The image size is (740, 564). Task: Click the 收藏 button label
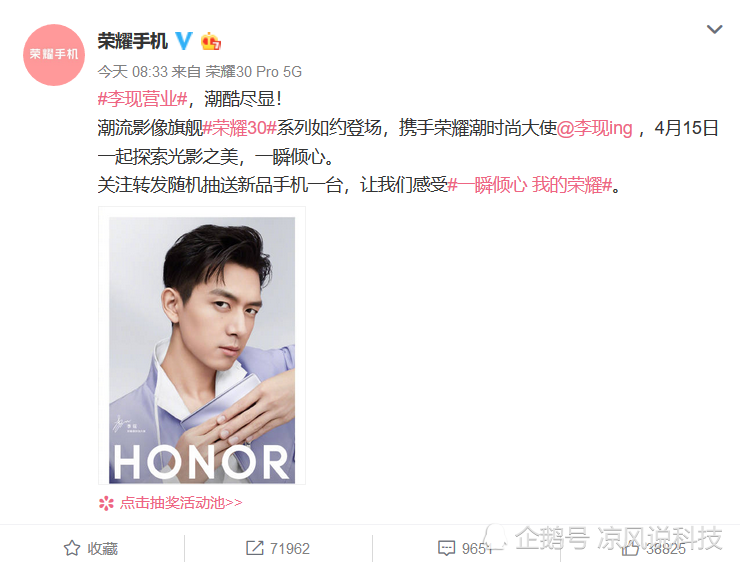point(102,548)
